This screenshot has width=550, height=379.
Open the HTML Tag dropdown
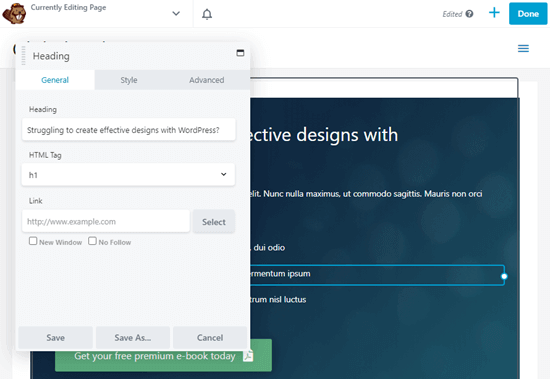pyautogui.click(x=128, y=174)
